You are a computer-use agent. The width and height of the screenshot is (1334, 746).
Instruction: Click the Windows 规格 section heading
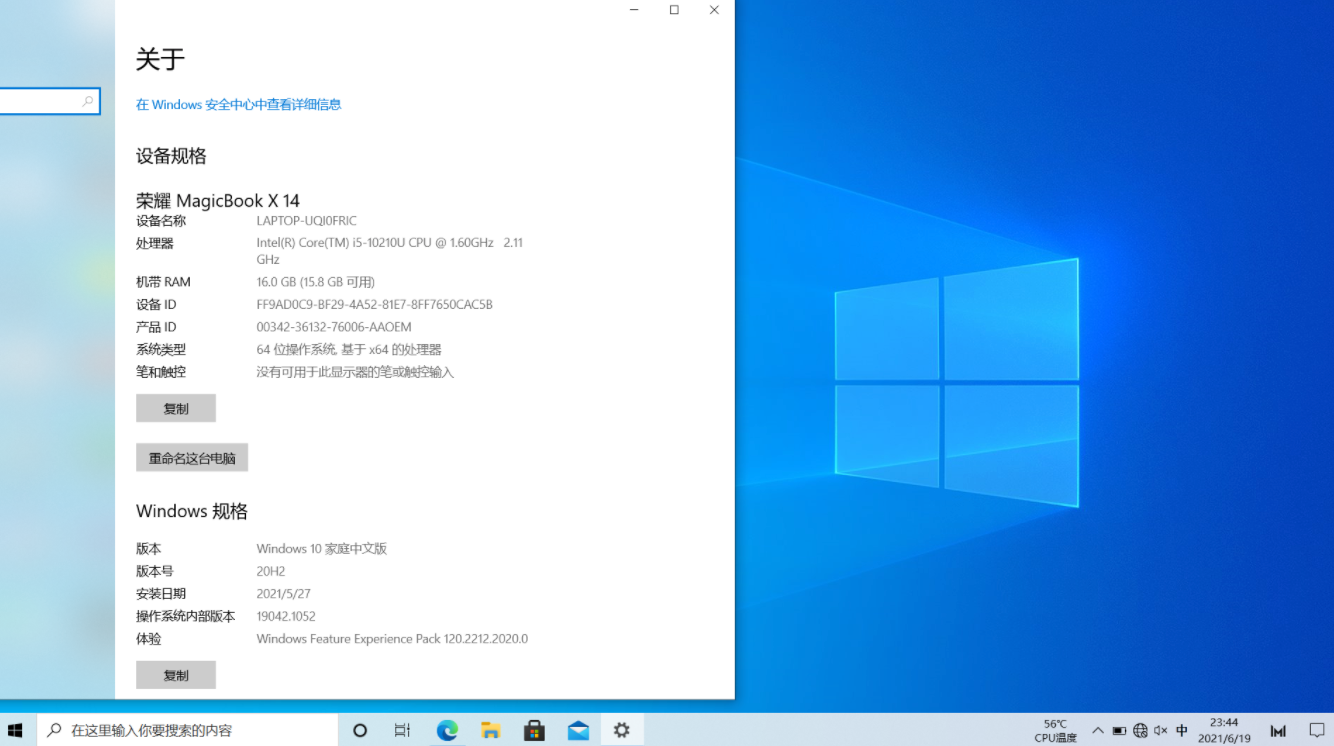click(192, 511)
